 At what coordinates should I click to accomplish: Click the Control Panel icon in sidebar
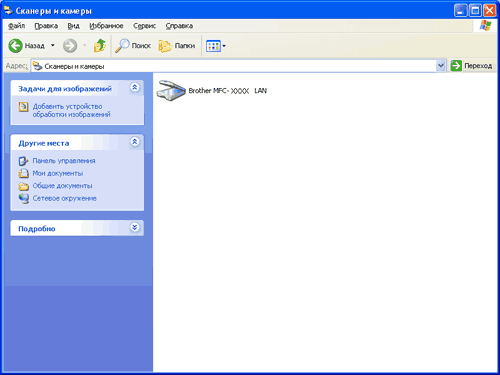[23, 161]
